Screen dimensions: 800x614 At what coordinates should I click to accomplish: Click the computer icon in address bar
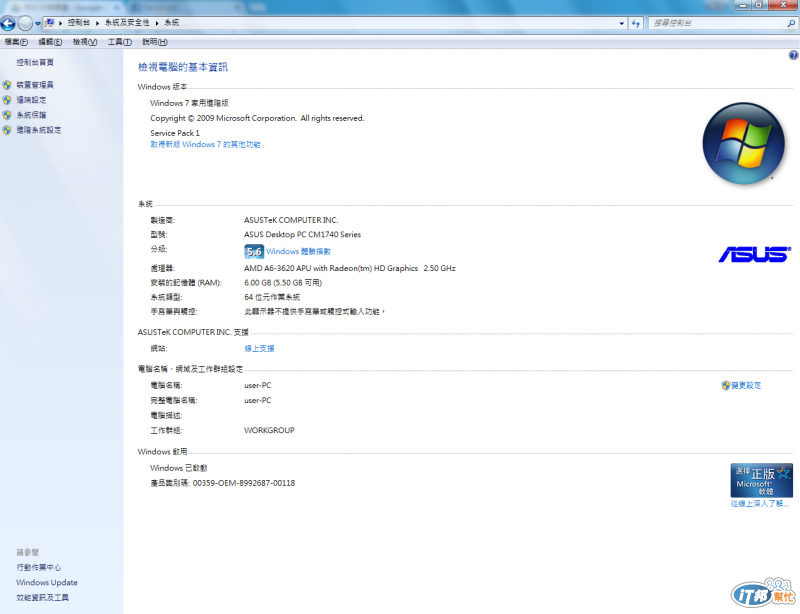[49, 22]
